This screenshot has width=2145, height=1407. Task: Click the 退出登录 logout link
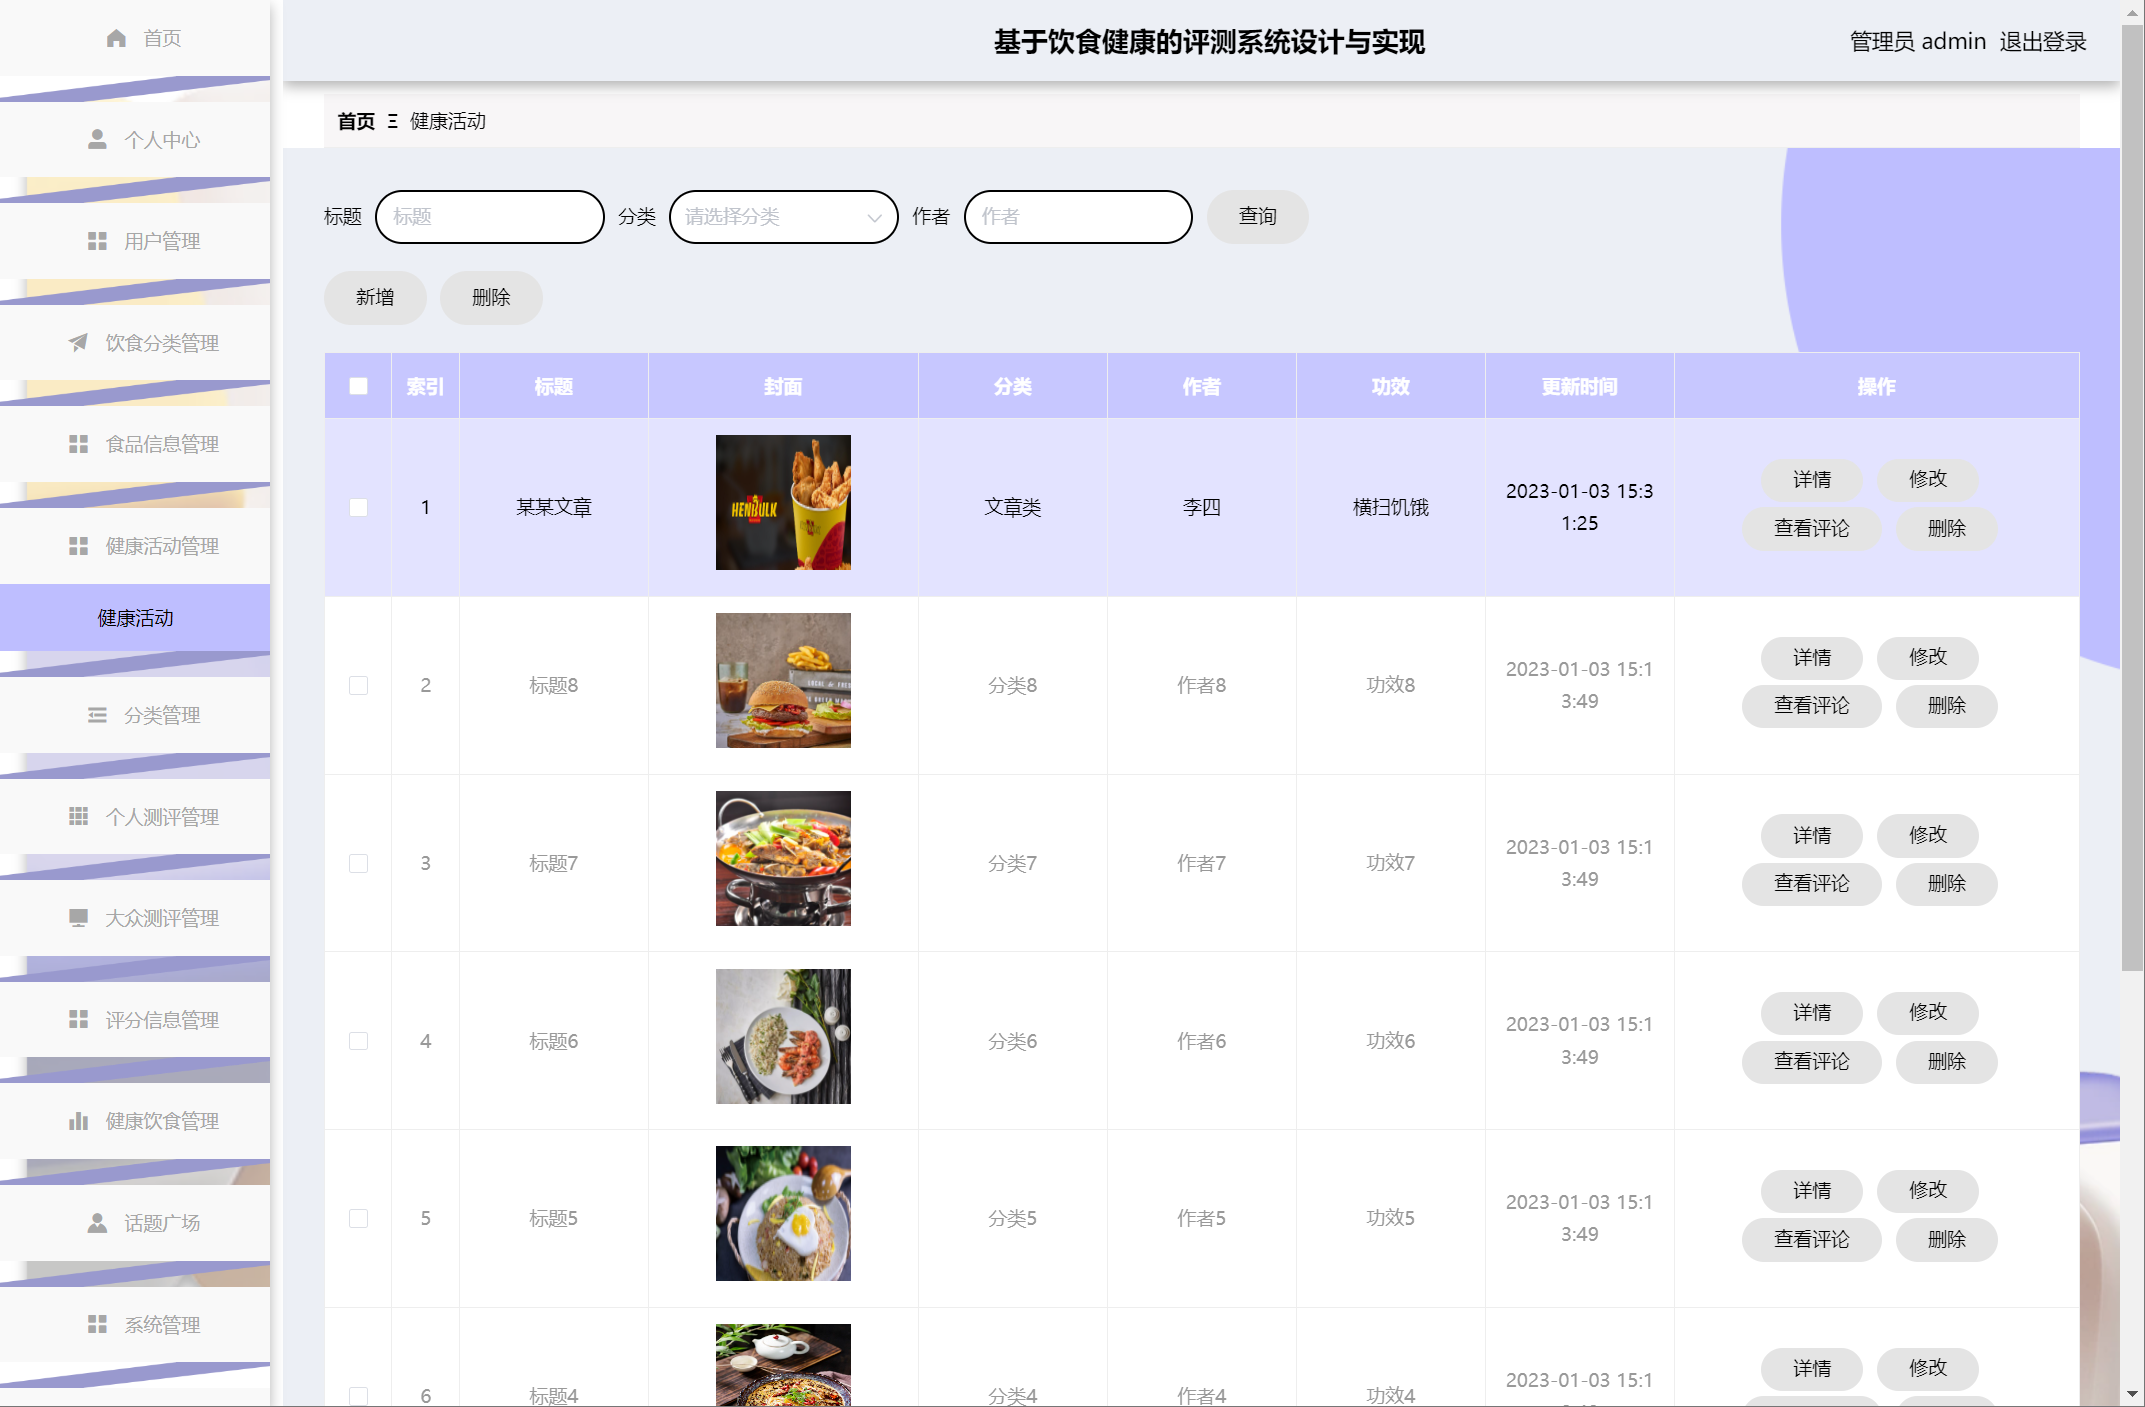tap(2042, 42)
